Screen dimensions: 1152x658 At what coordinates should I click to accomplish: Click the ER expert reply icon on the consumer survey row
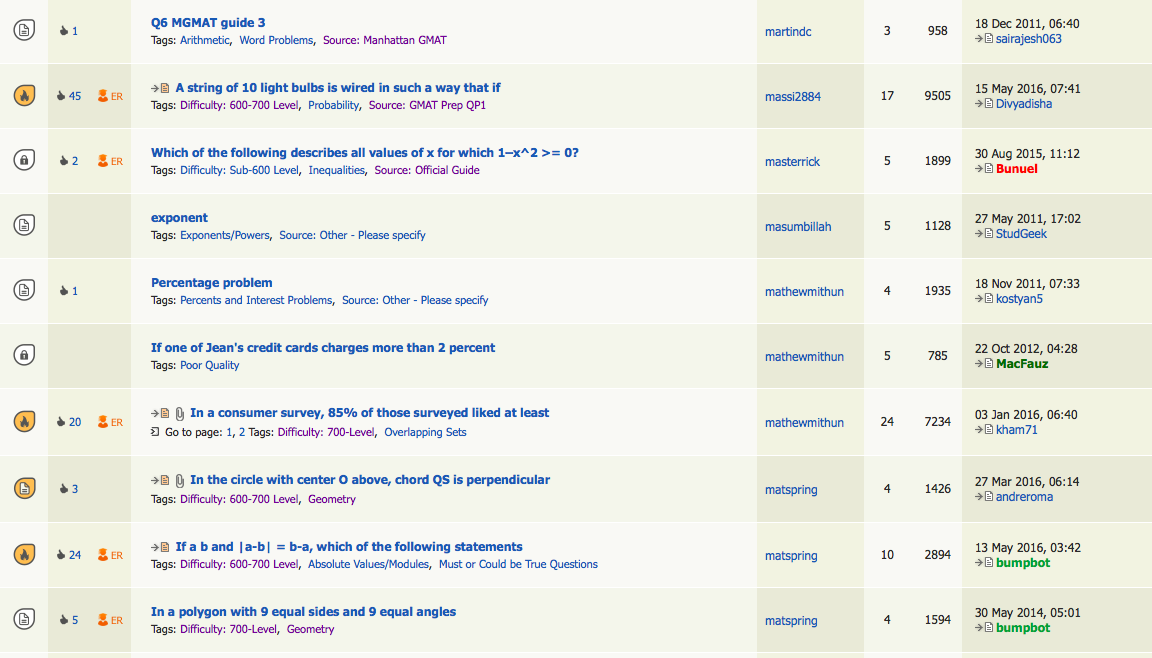pyautogui.click(x=110, y=422)
